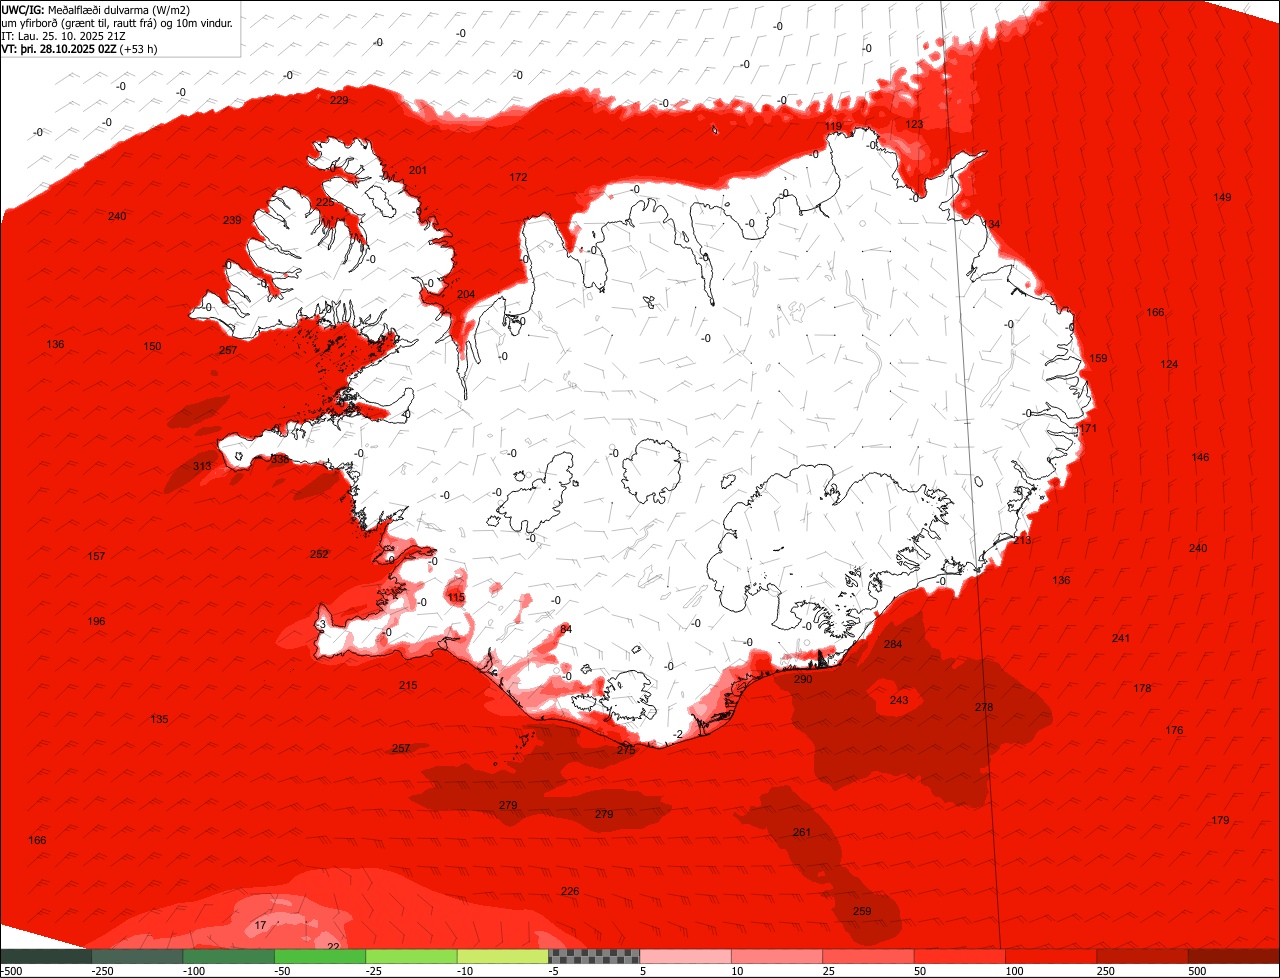Click the '(+53 h)' forecast offset
This screenshot has height=978, width=1280.
[138, 48]
